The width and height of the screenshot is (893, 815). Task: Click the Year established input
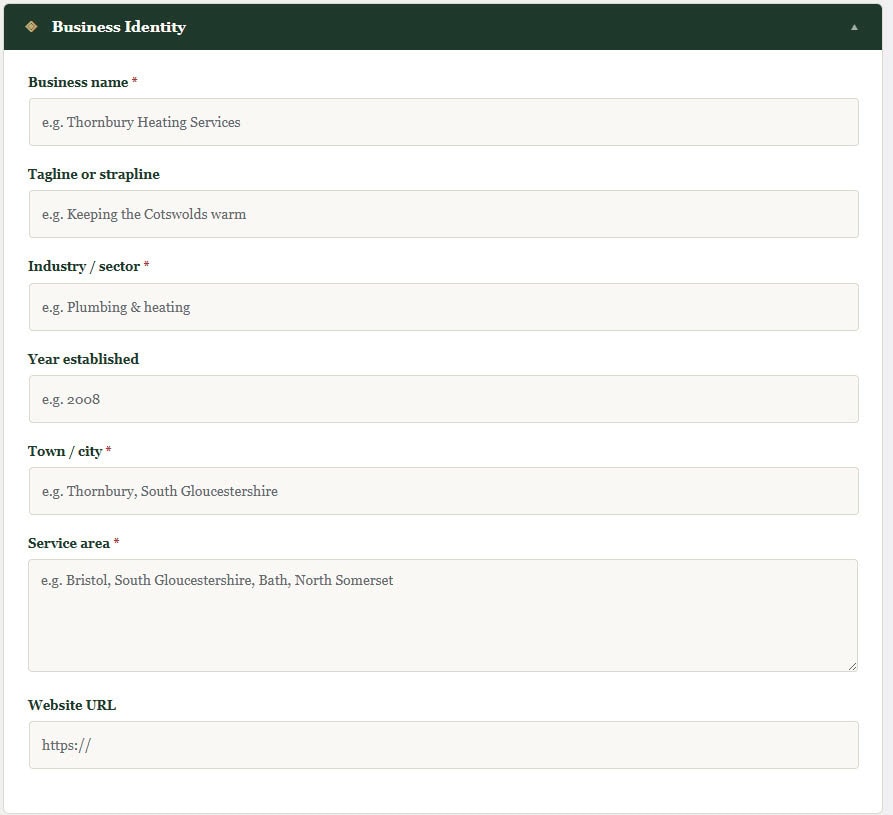click(443, 399)
